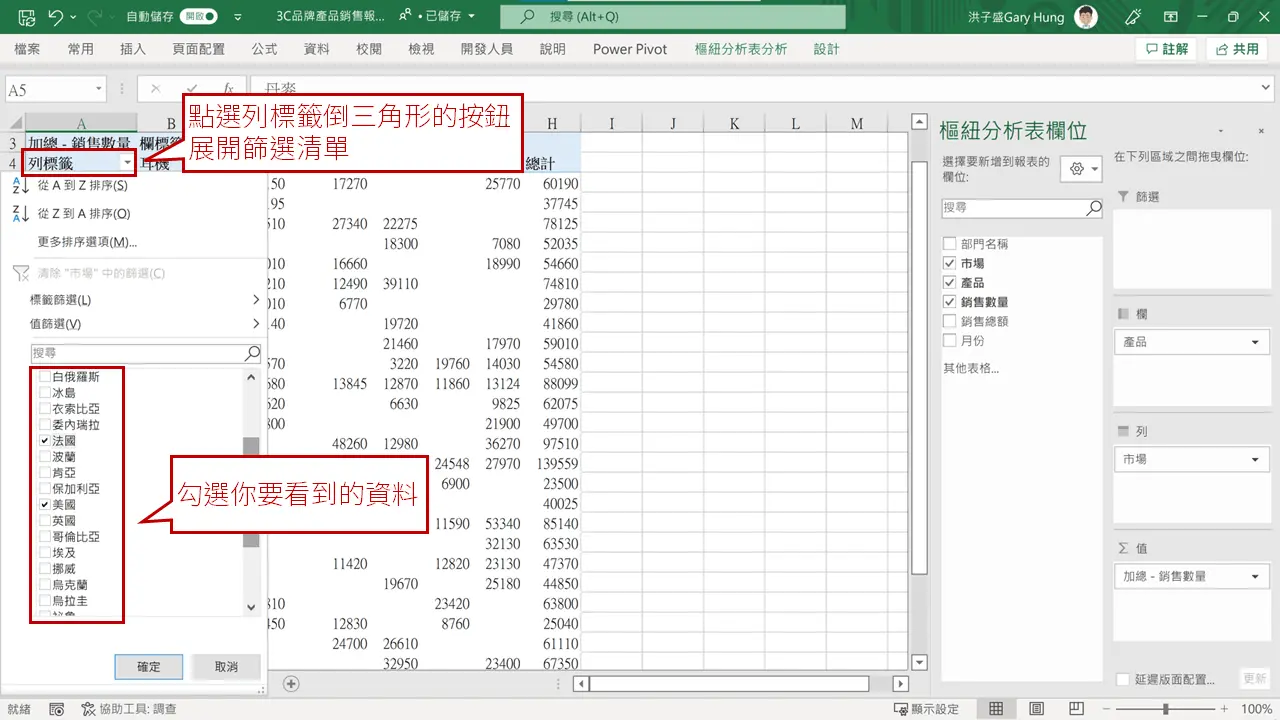This screenshot has height=720, width=1280.
Task: Switch to the 公式 tab
Action: [264, 49]
